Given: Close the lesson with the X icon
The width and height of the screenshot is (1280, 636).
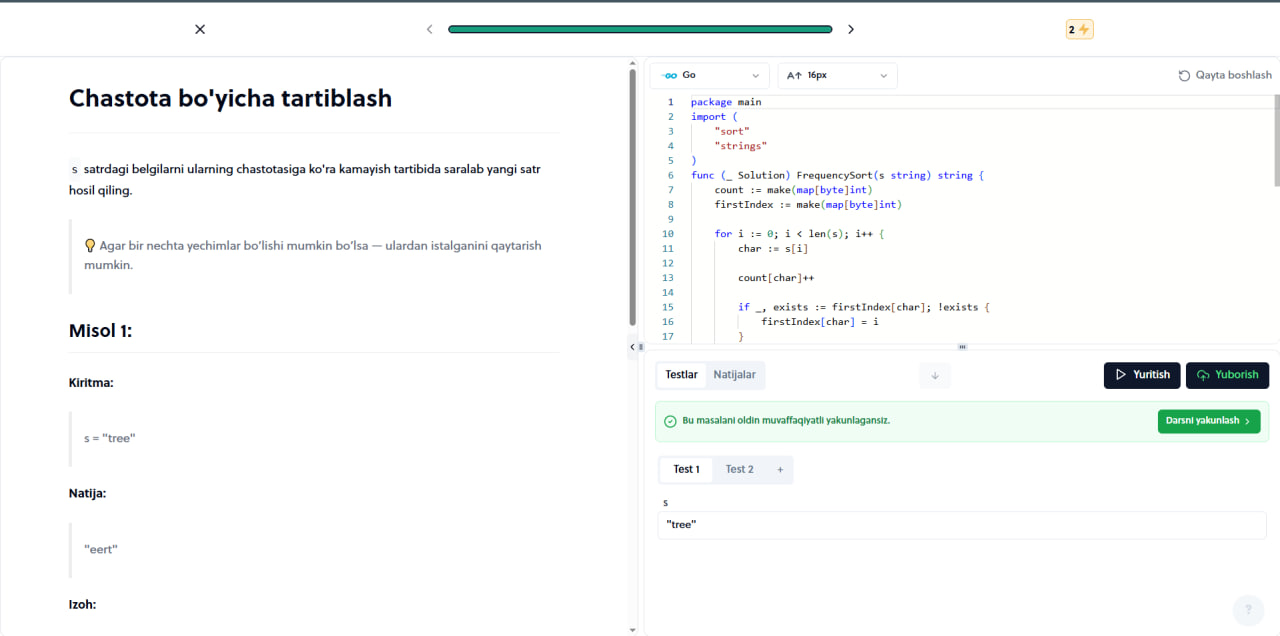Looking at the screenshot, I should point(200,29).
